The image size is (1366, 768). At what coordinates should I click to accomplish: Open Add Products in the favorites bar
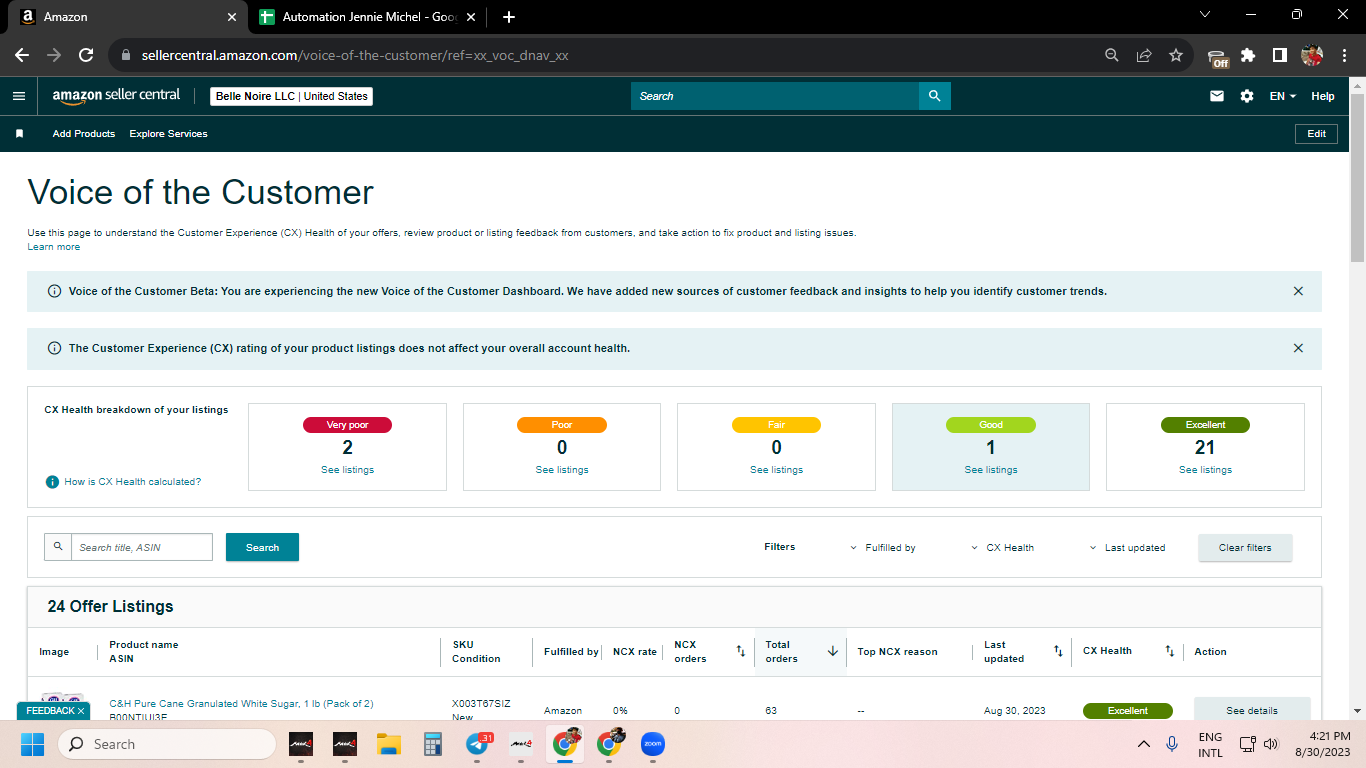[84, 133]
